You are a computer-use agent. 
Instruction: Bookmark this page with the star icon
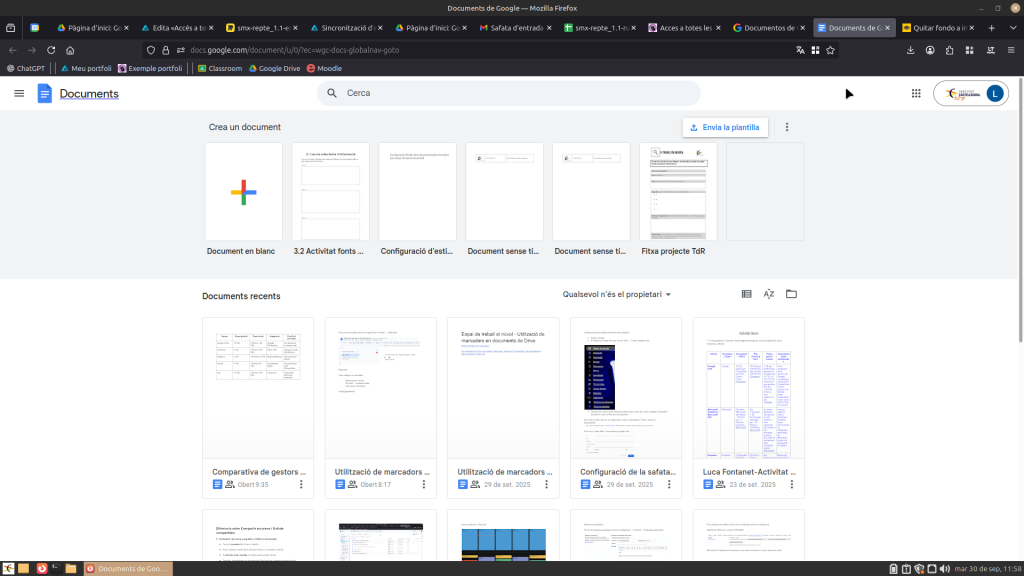(x=830, y=50)
